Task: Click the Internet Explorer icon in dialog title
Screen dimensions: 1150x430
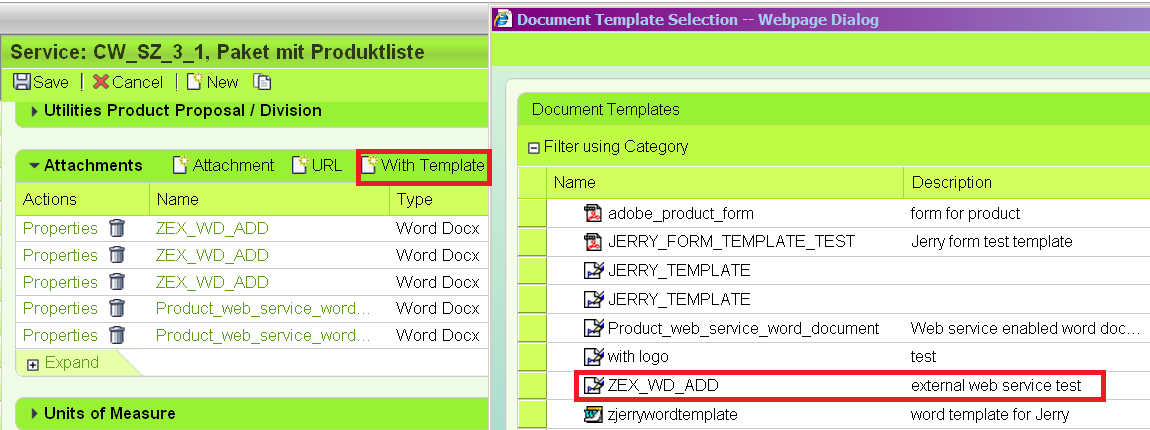Action: [x=504, y=19]
